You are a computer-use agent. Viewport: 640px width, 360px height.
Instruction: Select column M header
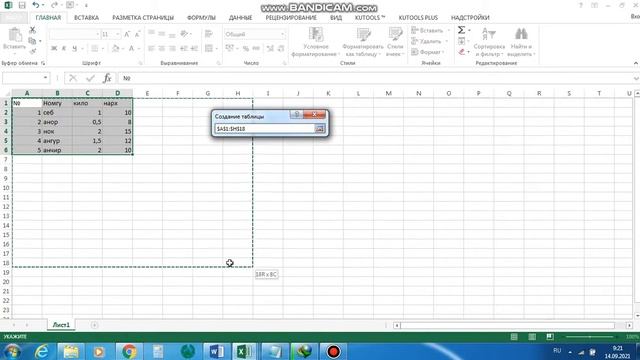(x=389, y=93)
